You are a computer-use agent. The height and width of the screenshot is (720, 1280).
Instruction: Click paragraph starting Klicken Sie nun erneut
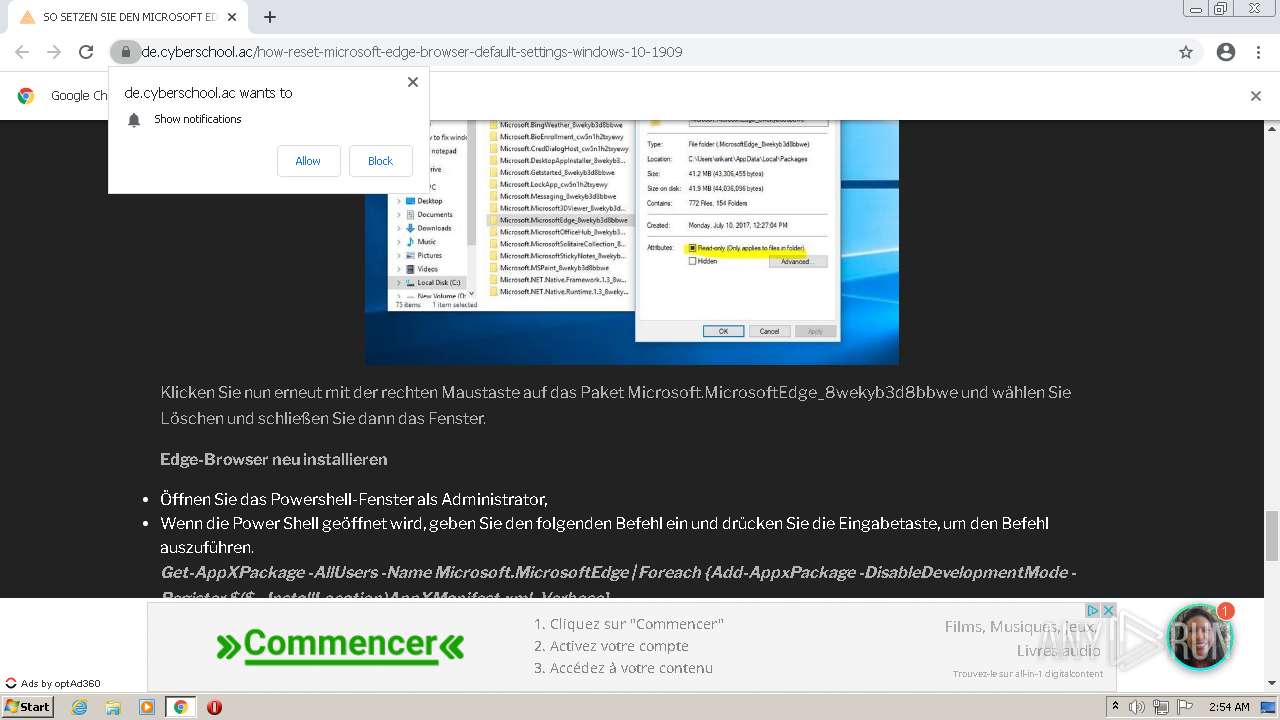point(616,405)
